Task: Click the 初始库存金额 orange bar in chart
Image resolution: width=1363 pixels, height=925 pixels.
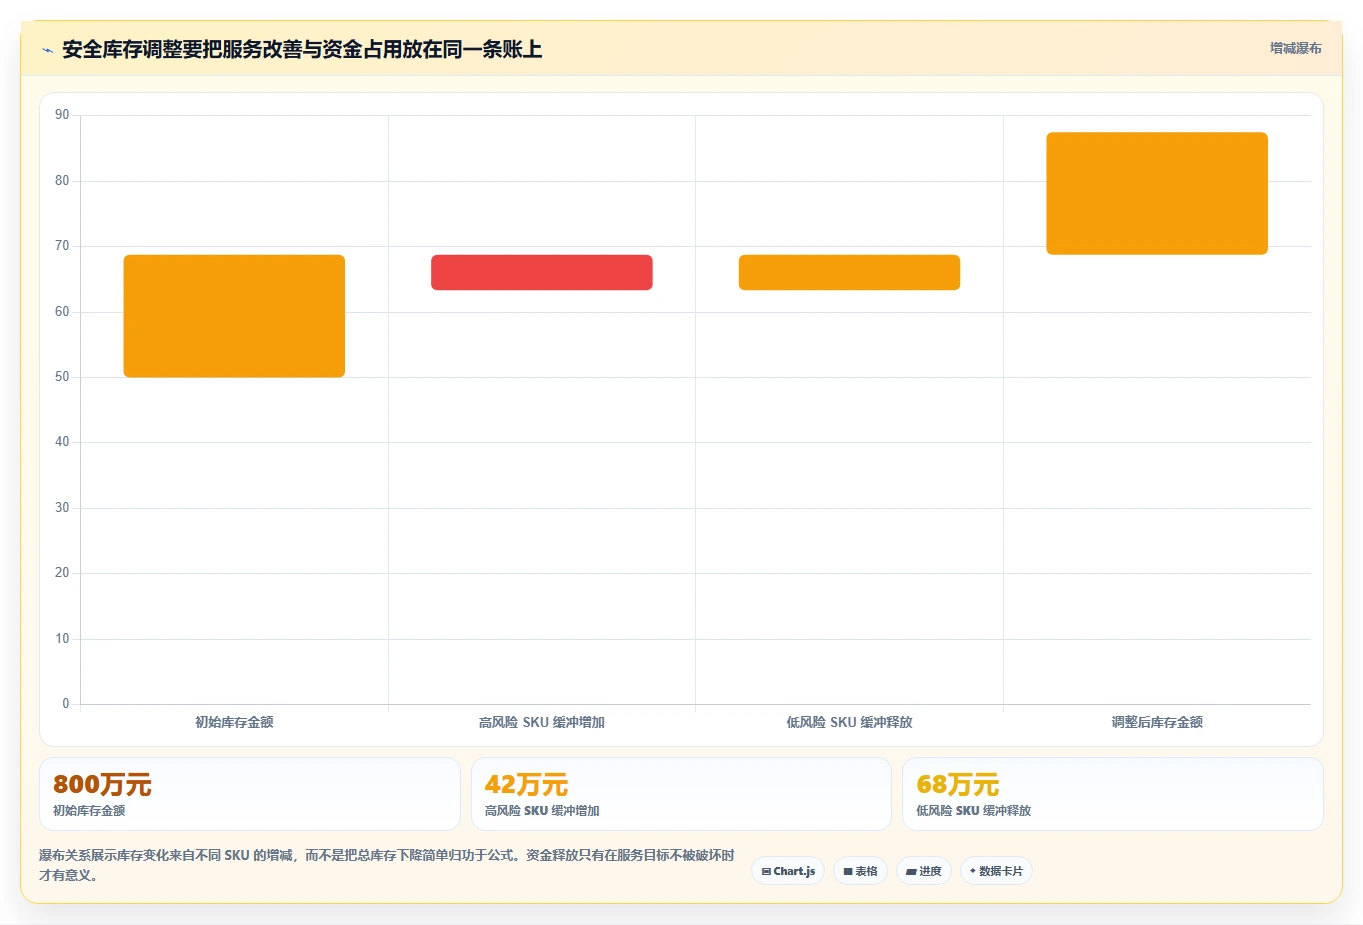Action: pos(234,316)
